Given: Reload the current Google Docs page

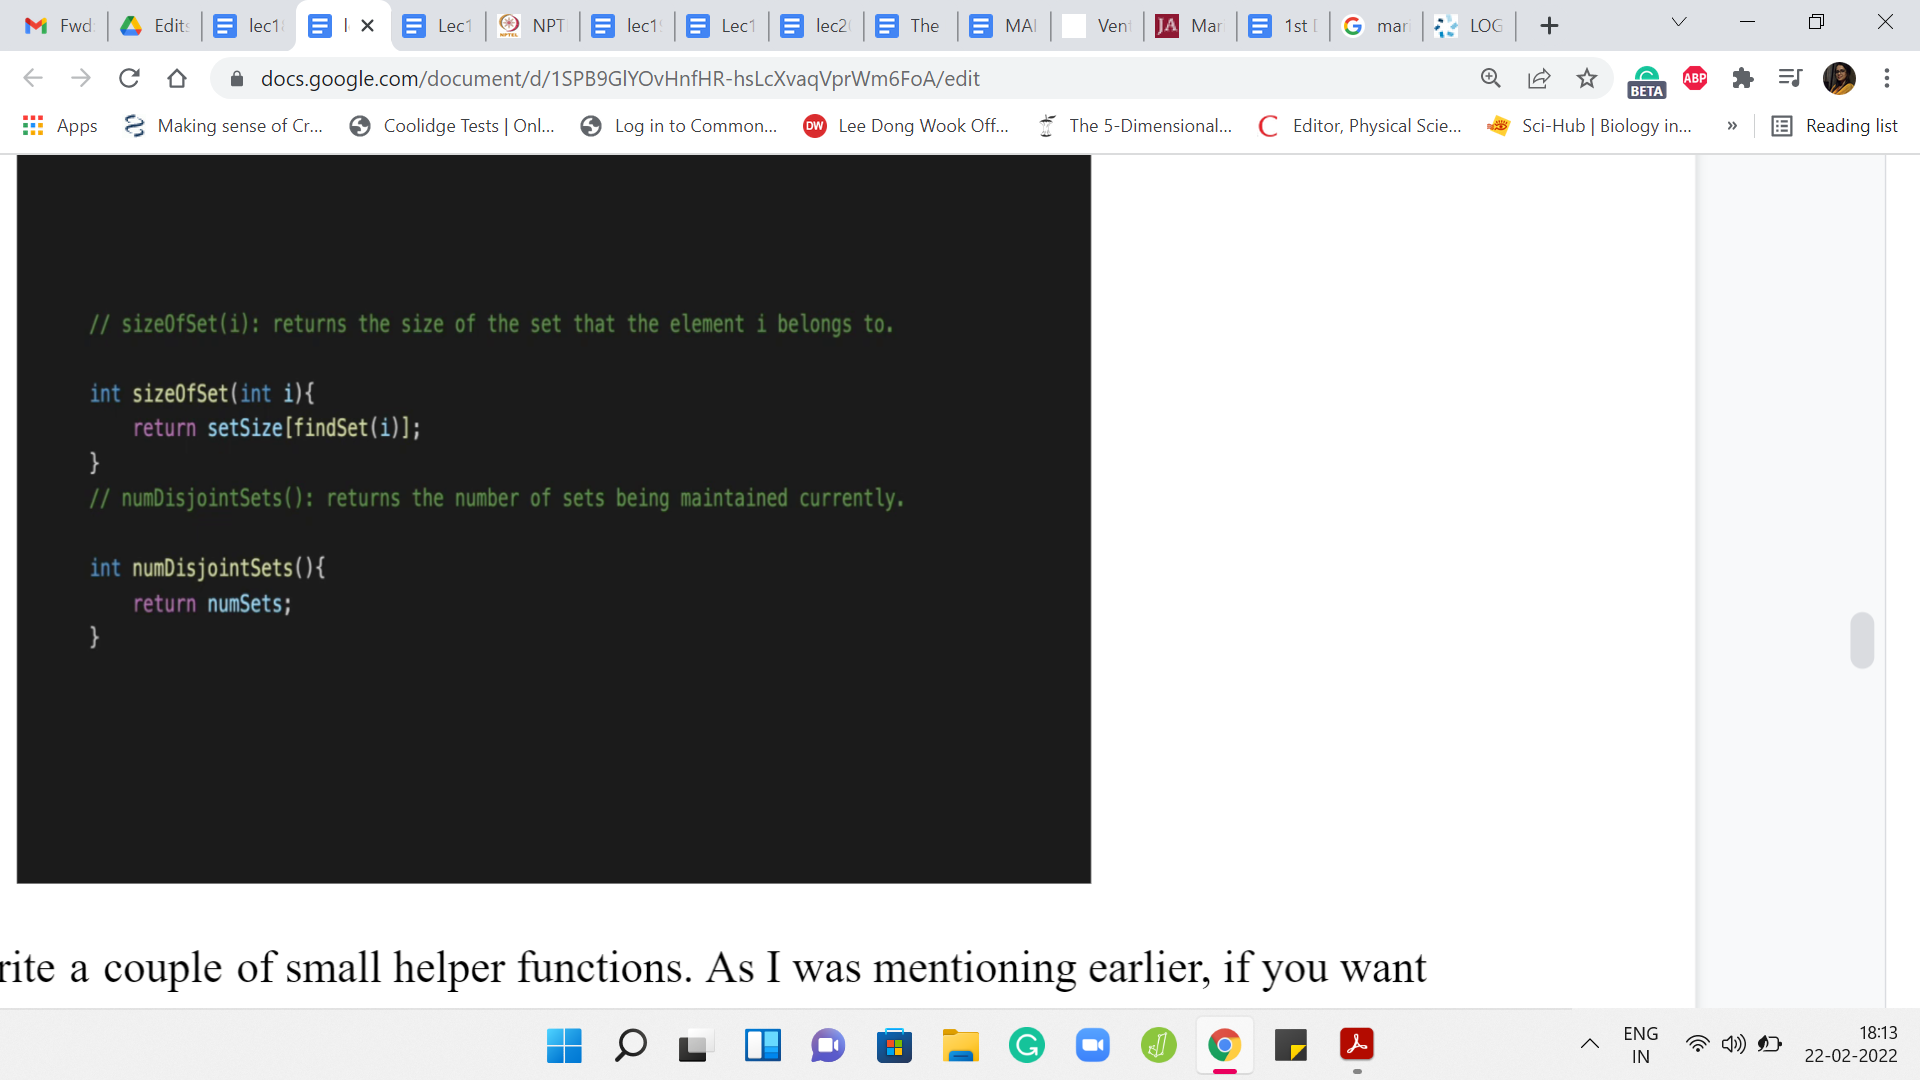Looking at the screenshot, I should pyautogui.click(x=129, y=78).
